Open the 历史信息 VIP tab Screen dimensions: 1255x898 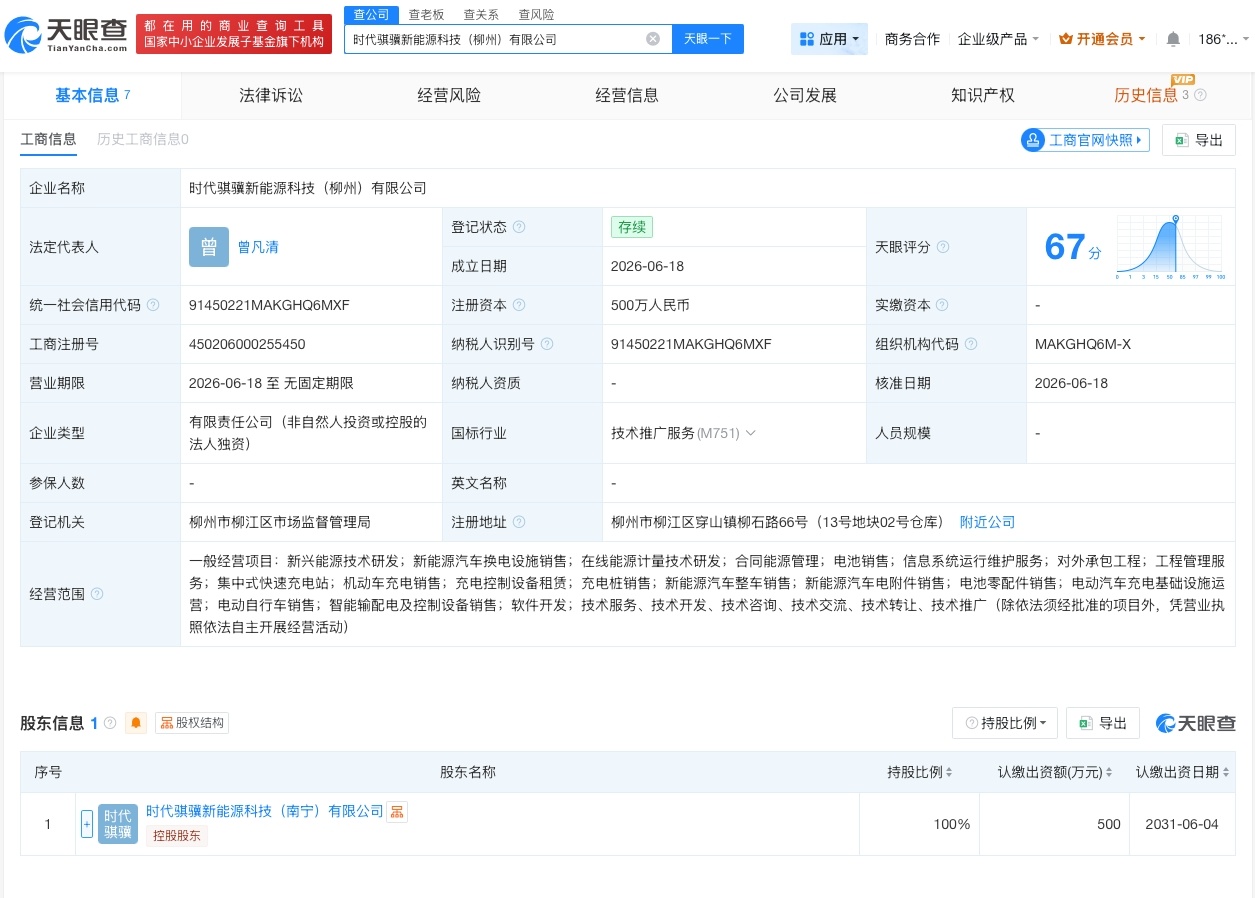pyautogui.click(x=1146, y=95)
